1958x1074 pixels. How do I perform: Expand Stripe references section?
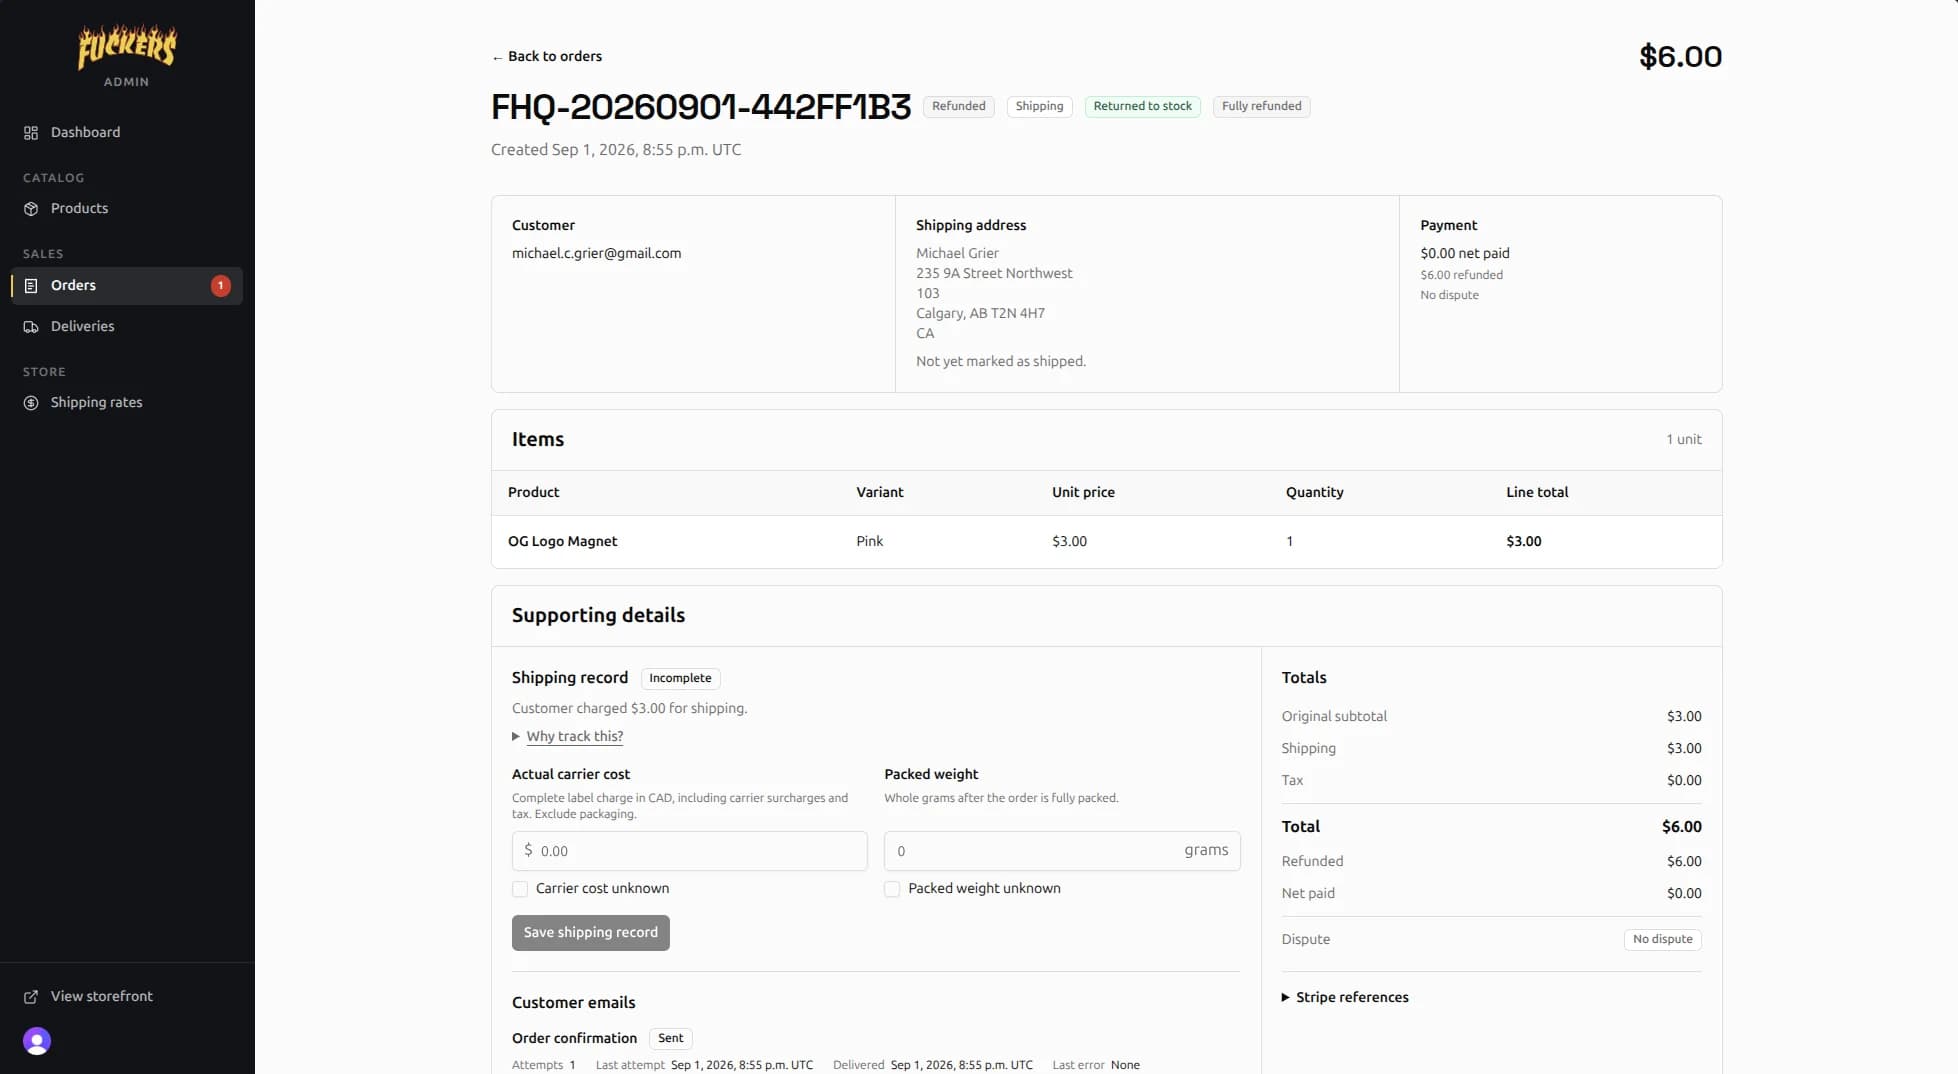[1345, 997]
